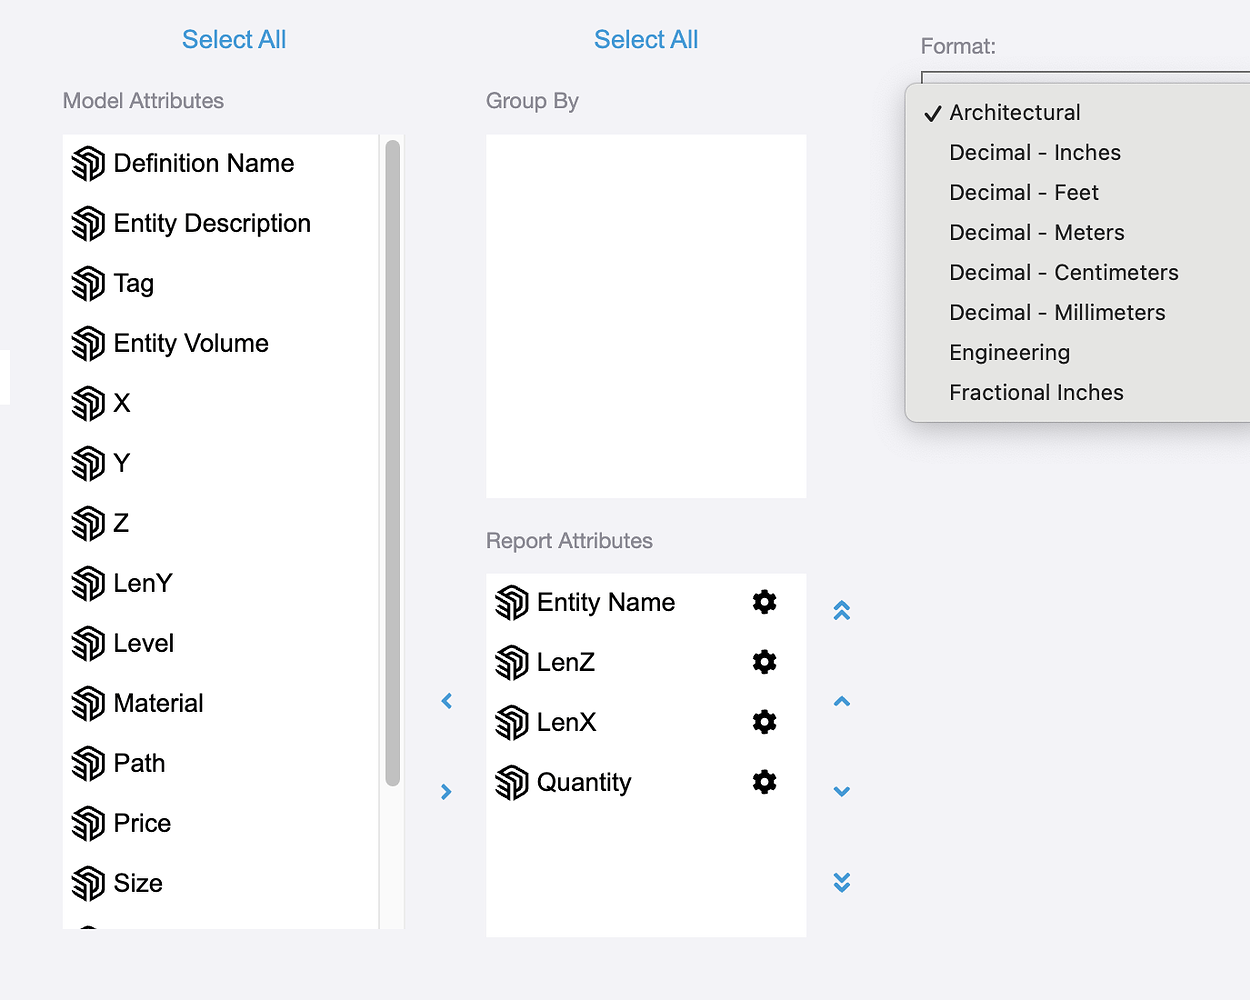The image size is (1250, 1000).
Task: Click Select All above Group By
Action: (x=646, y=40)
